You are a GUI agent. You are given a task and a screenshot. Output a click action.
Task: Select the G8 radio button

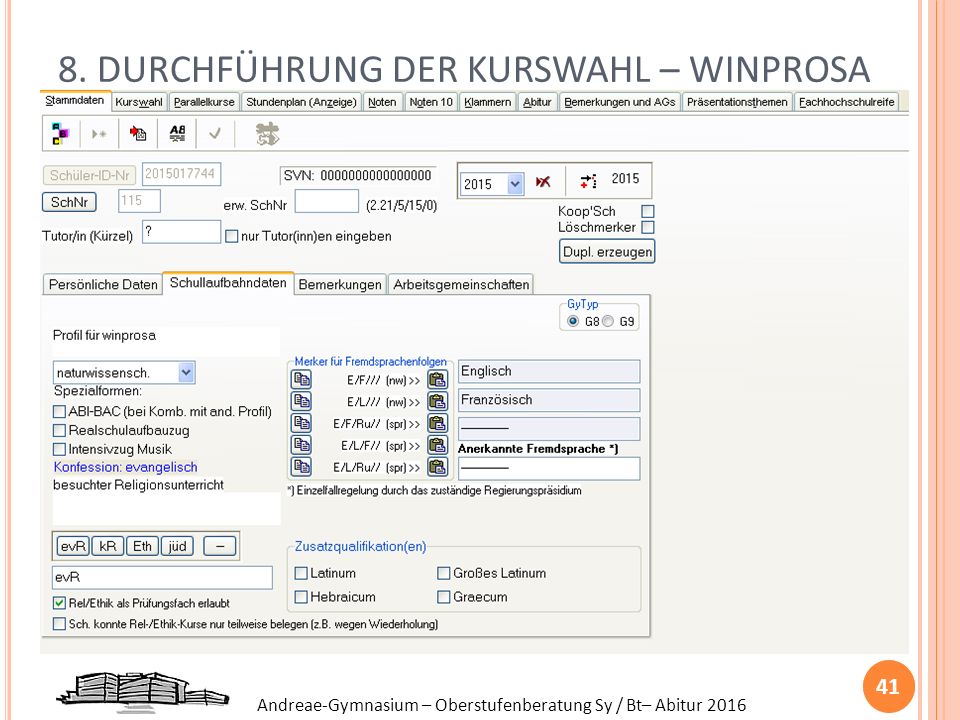pos(573,321)
